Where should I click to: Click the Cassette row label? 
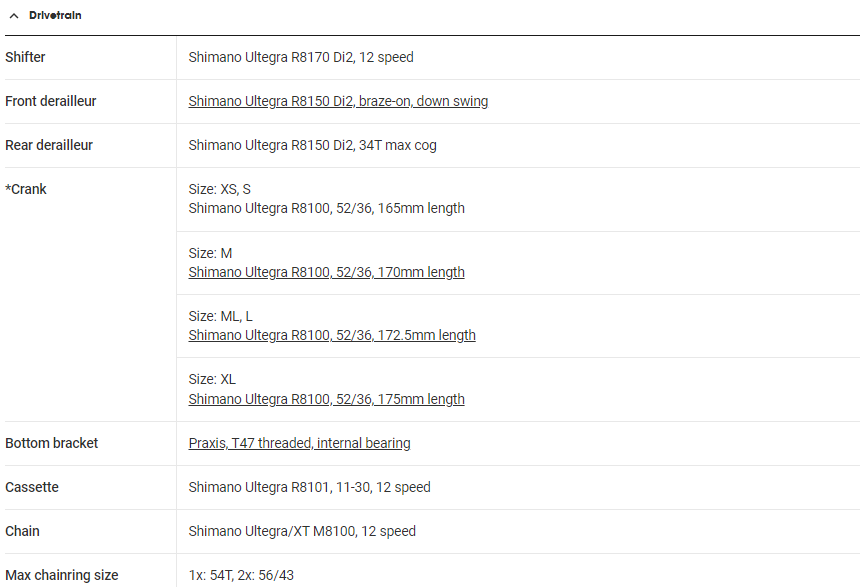32,487
